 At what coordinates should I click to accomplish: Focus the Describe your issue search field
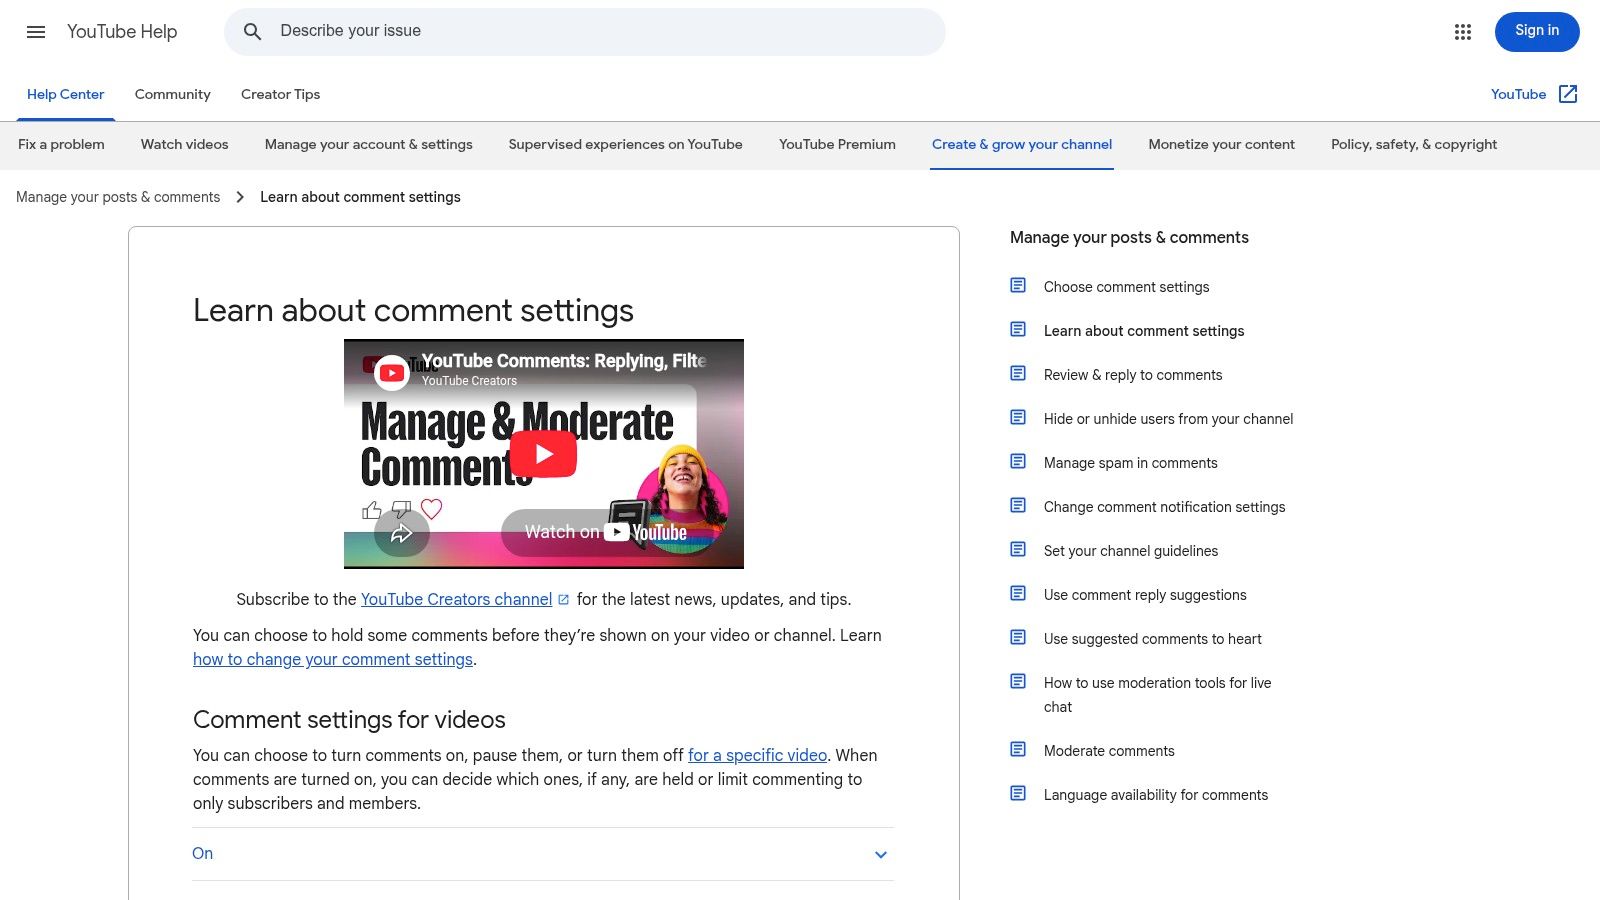585,32
